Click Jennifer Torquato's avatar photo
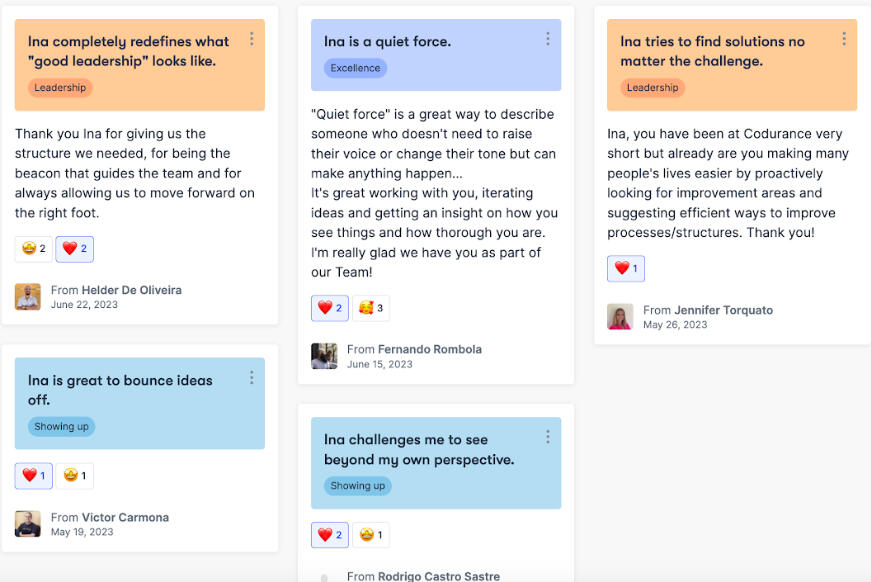The height and width of the screenshot is (582, 871). pyautogui.click(x=620, y=317)
